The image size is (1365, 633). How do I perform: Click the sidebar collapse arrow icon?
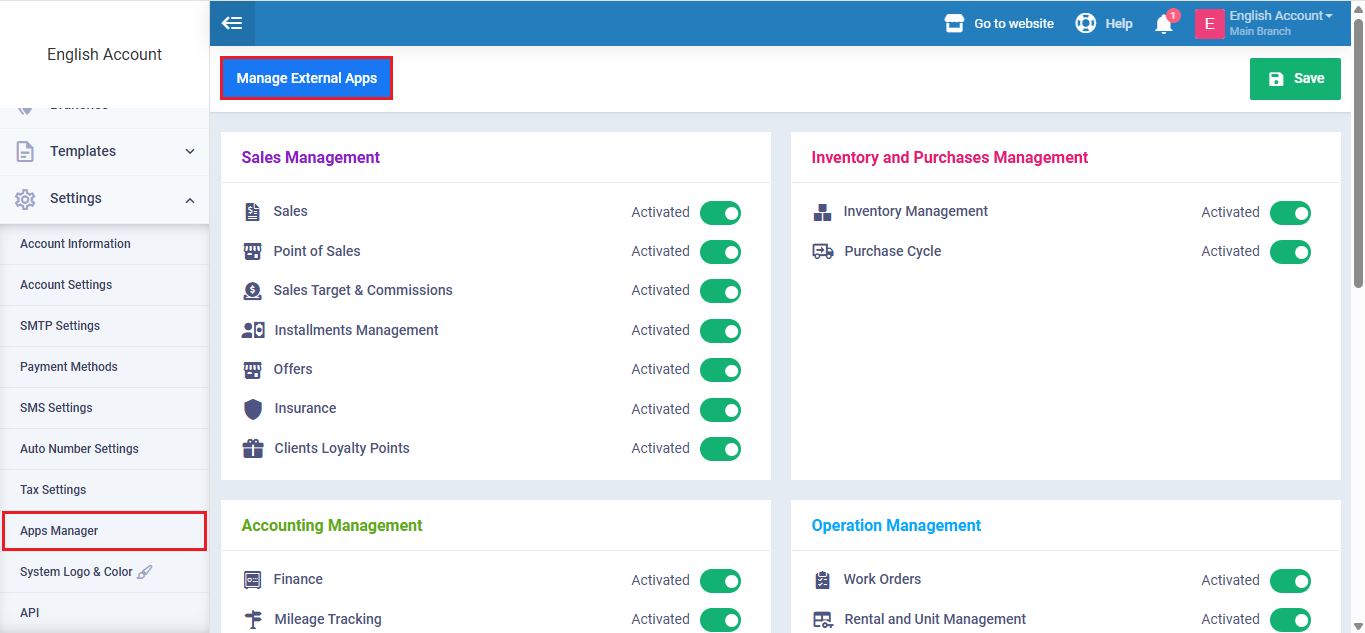coord(232,23)
